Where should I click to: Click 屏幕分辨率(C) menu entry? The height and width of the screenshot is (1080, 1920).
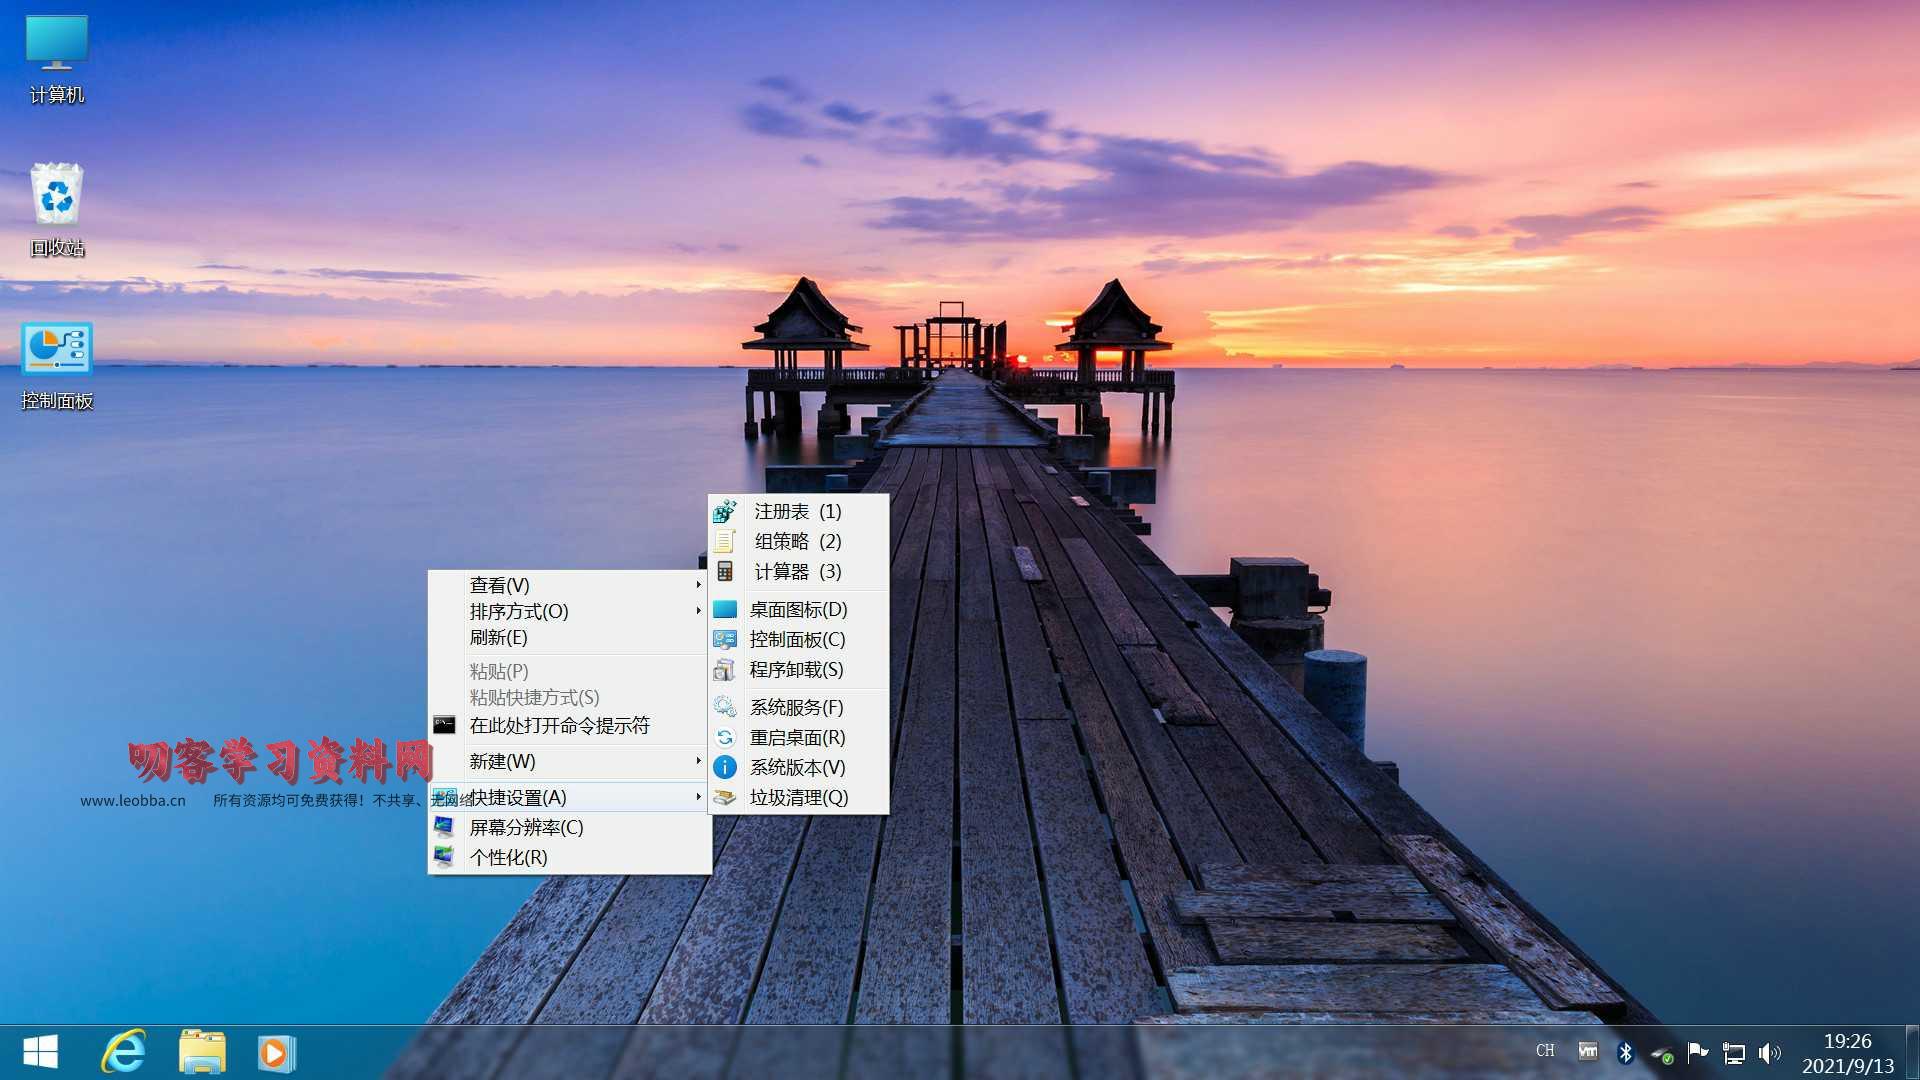point(526,827)
